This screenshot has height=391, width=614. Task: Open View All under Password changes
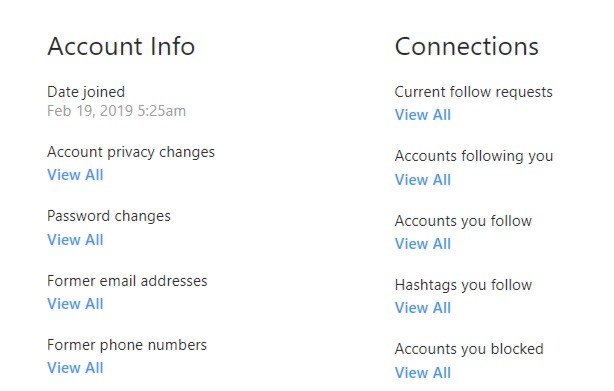click(x=75, y=240)
